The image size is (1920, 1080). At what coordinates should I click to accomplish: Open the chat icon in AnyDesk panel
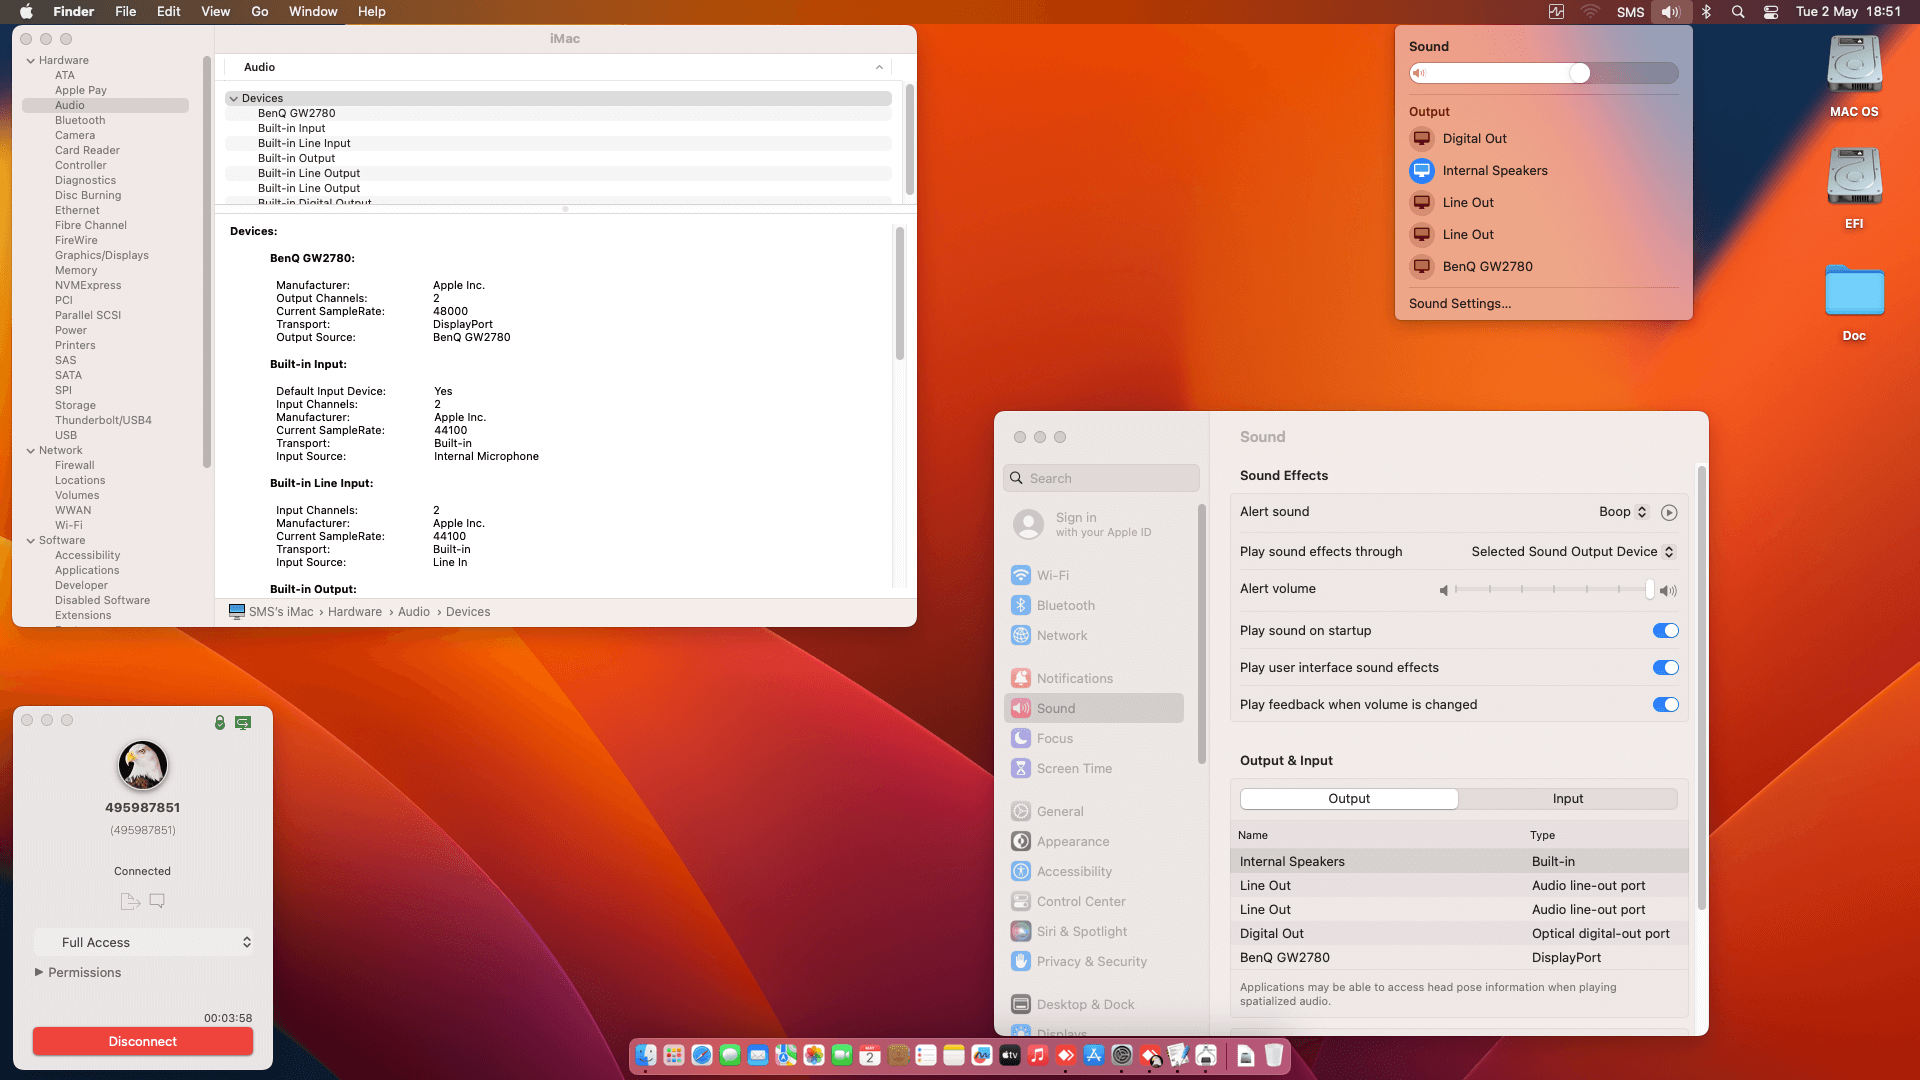(x=157, y=901)
